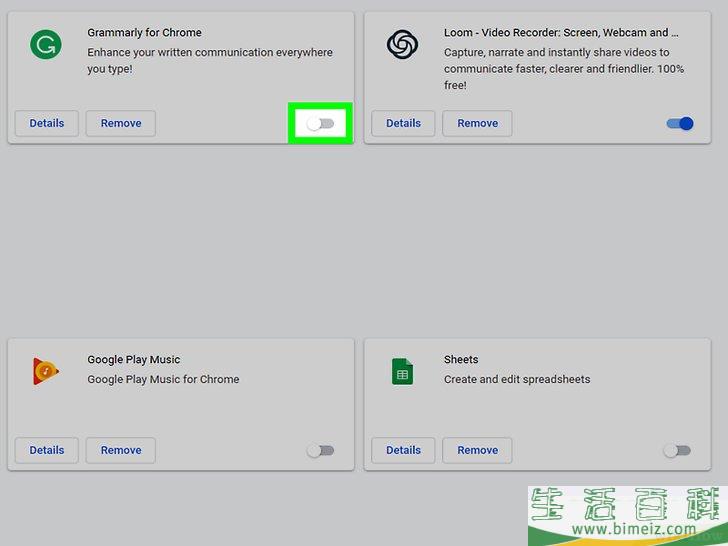Viewport: 728px width, 546px height.
Task: Show Details for Google Play Music
Action: (47, 450)
